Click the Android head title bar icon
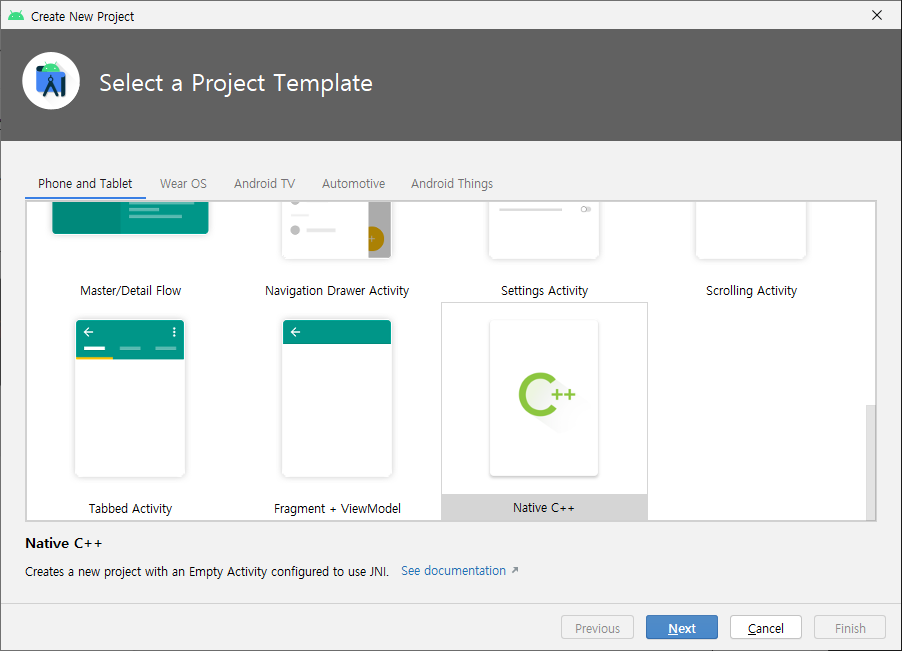 (x=16, y=16)
